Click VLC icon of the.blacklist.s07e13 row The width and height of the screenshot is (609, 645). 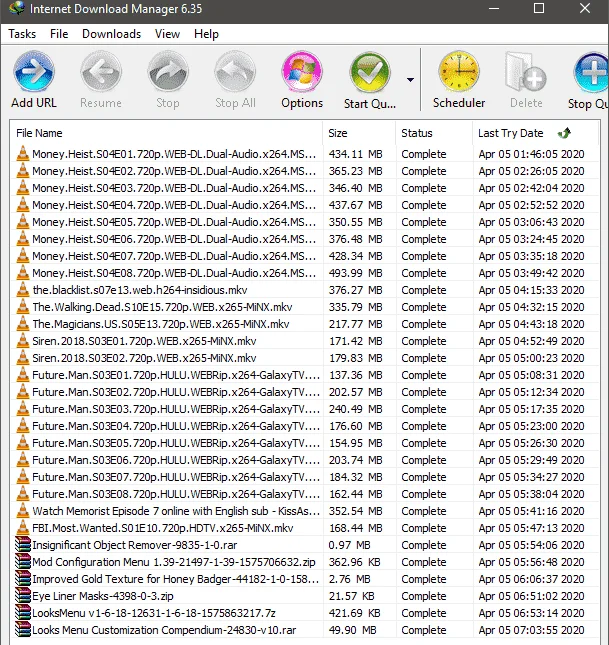[23, 290]
